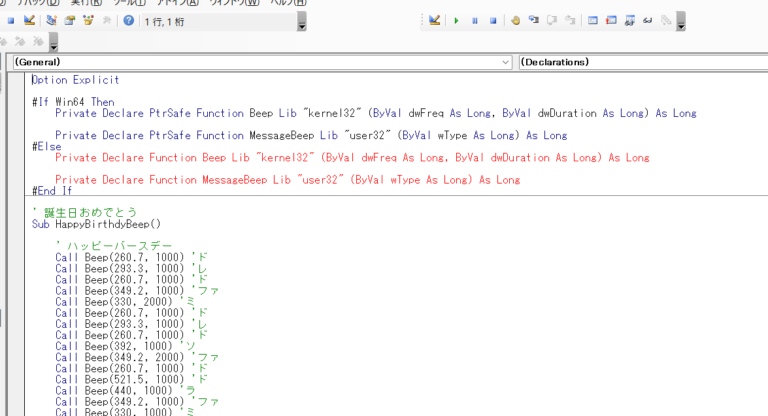The height and width of the screenshot is (416, 768).
Task: Open the Properties window icon
Action: point(69,20)
